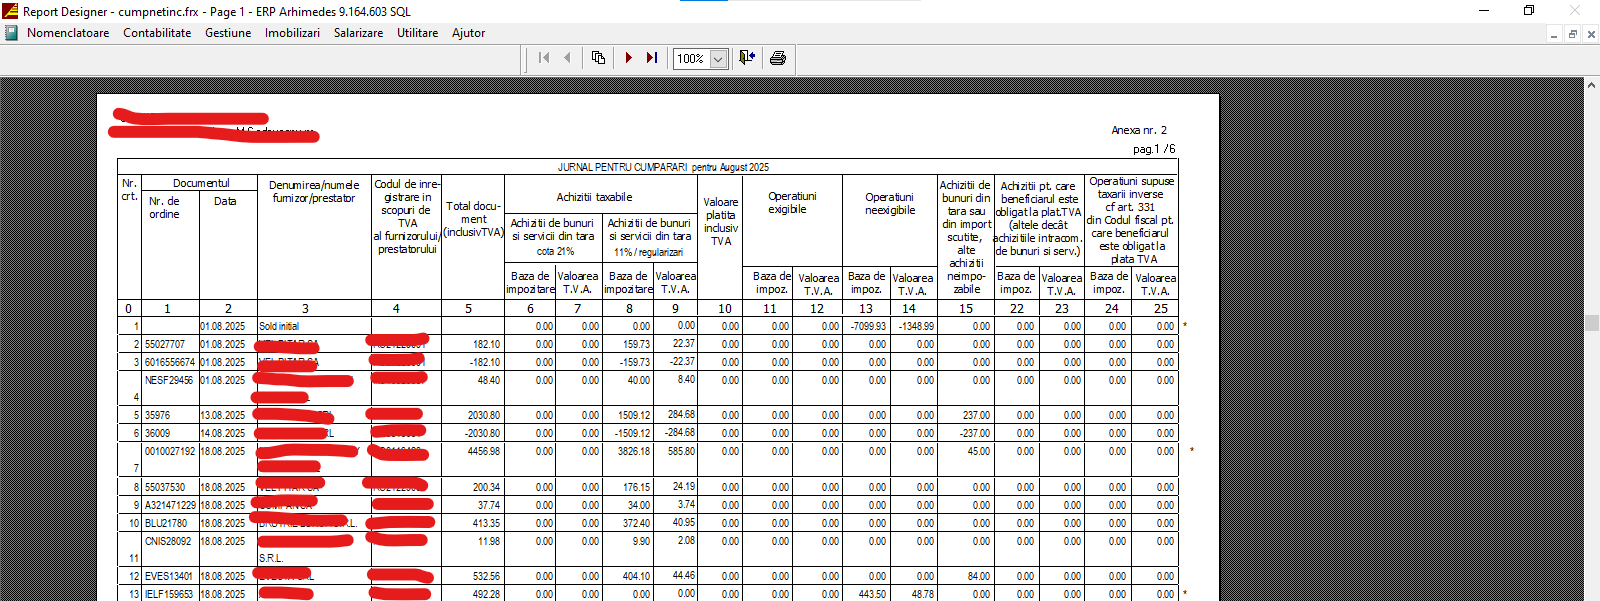Restore the inner report preview window
The image size is (1600, 601).
click(1573, 34)
